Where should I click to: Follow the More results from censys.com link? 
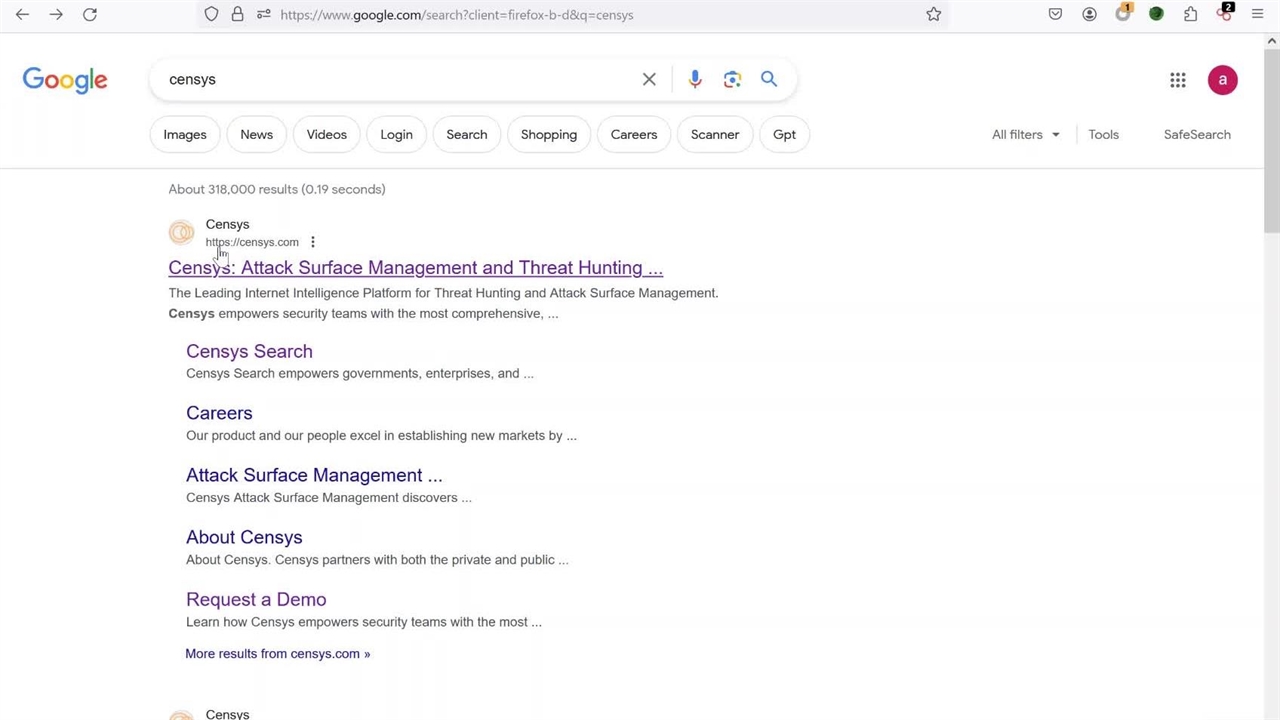click(x=277, y=653)
